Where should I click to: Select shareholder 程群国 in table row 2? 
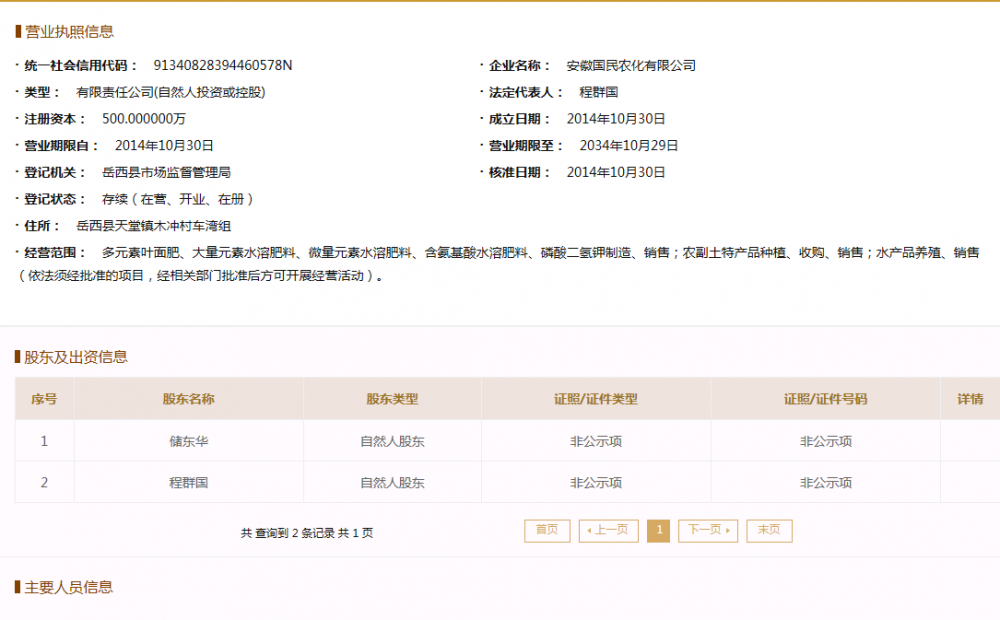[x=189, y=483]
